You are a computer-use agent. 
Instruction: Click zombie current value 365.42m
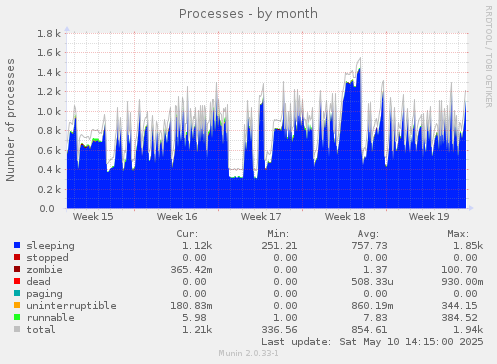pyautogui.click(x=191, y=270)
